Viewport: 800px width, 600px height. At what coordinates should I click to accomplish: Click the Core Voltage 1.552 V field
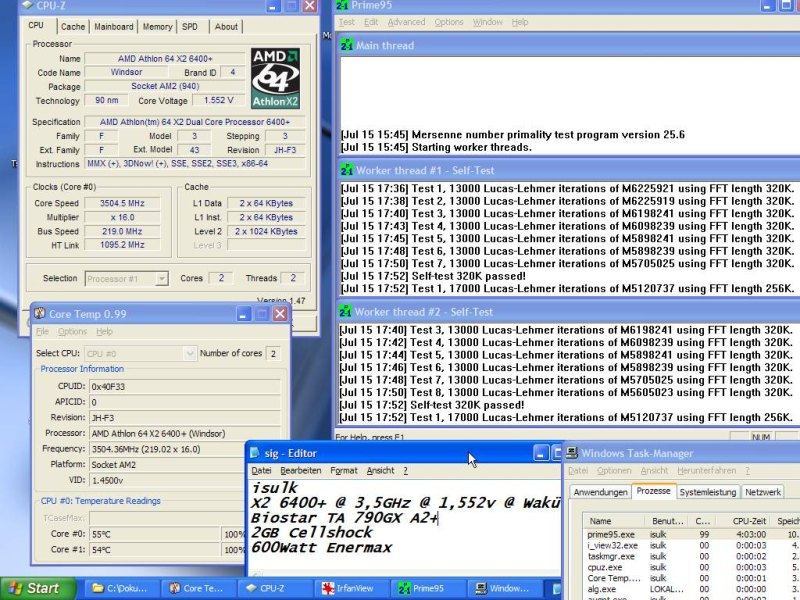pyautogui.click(x=219, y=101)
